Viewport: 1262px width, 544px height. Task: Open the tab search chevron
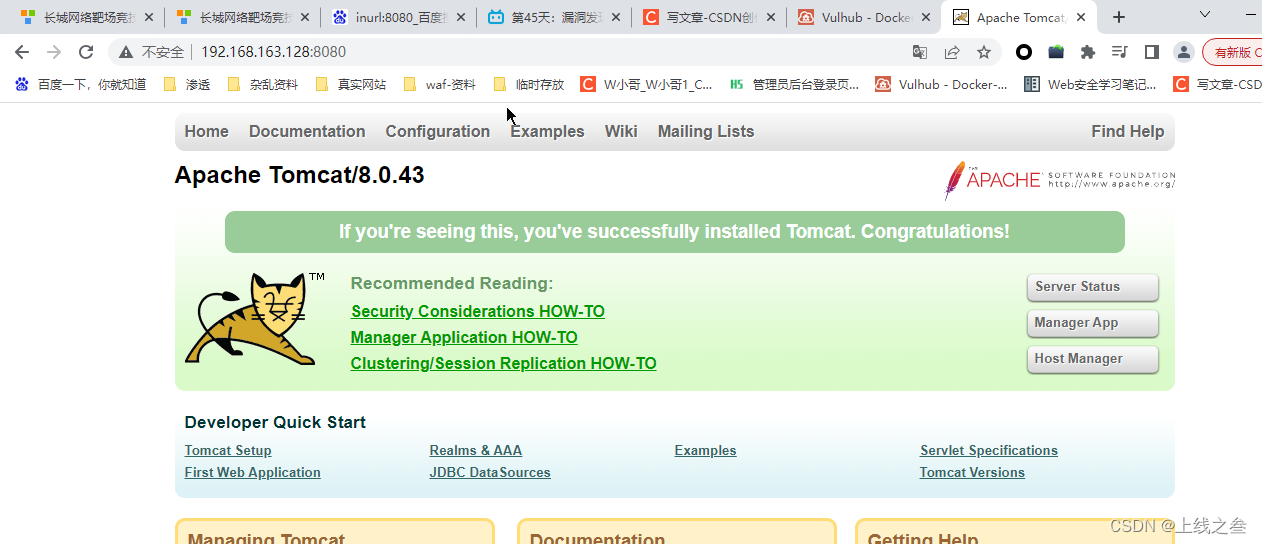(x=1205, y=14)
